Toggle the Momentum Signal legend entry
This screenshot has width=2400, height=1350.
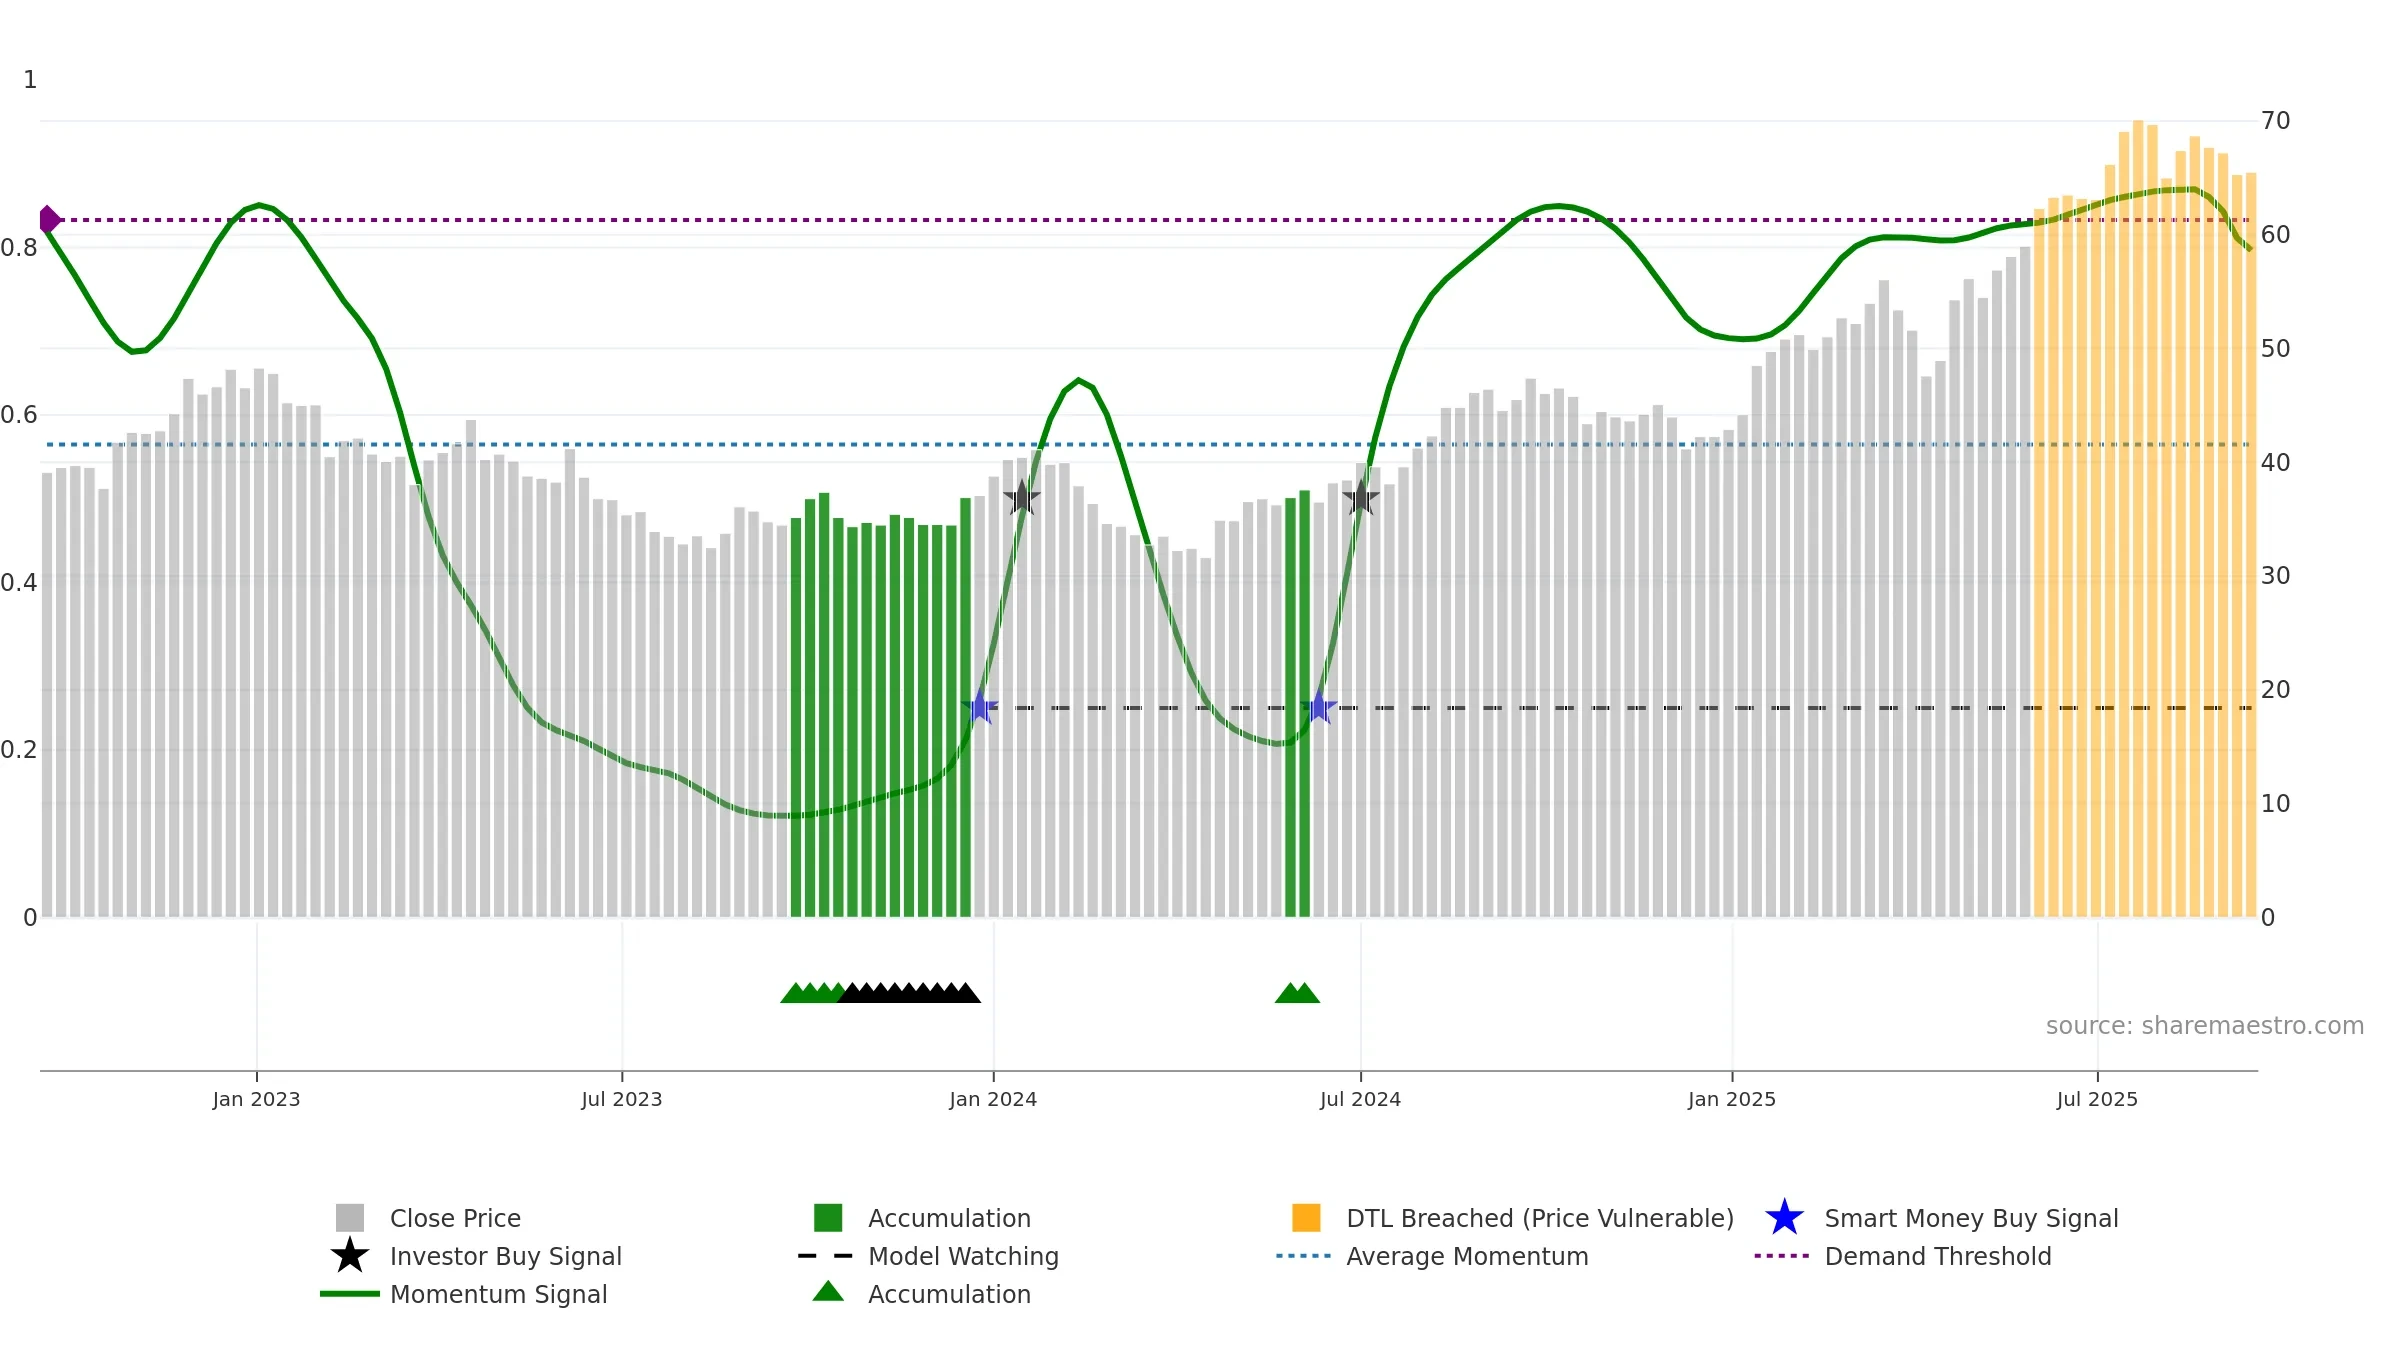463,1294
